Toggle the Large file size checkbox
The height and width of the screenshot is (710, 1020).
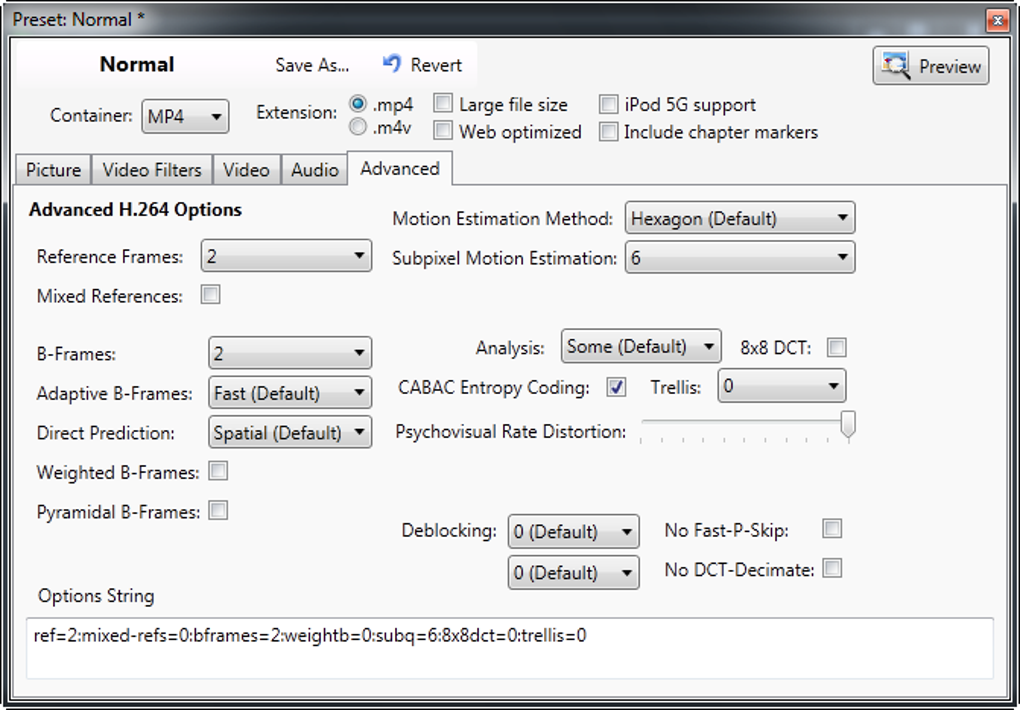(443, 103)
